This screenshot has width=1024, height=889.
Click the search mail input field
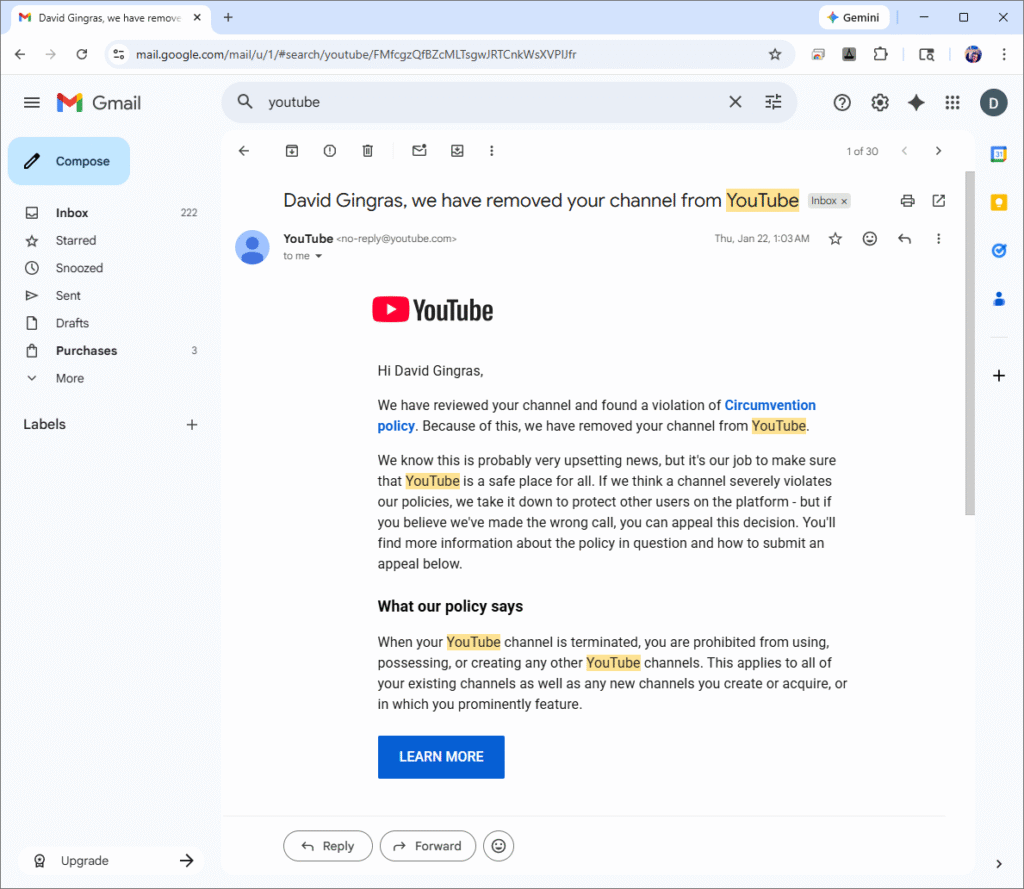click(x=490, y=102)
